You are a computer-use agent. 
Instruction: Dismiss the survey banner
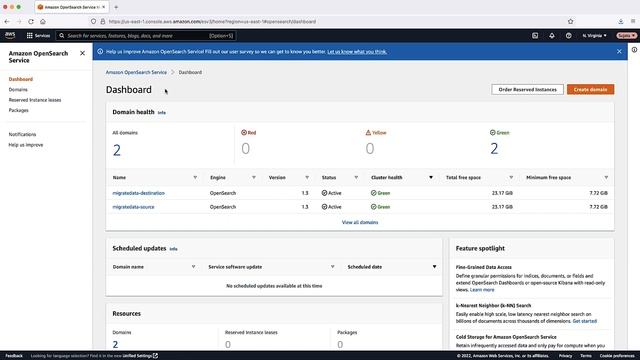point(619,51)
